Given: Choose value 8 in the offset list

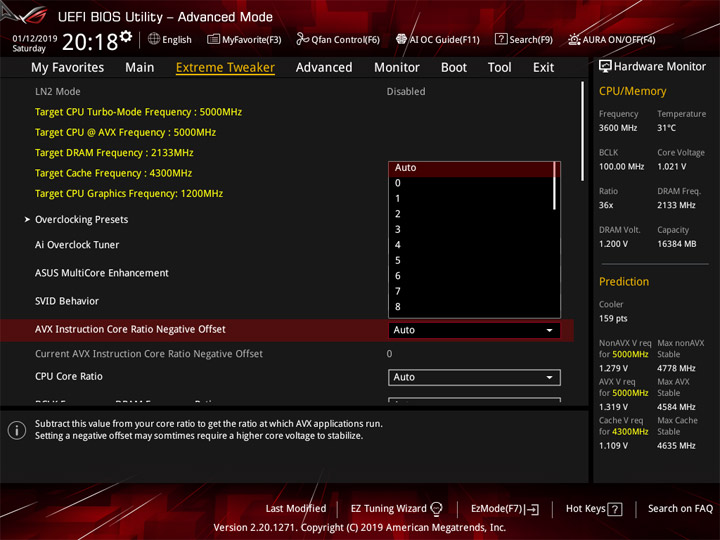Looking at the screenshot, I should [471, 307].
